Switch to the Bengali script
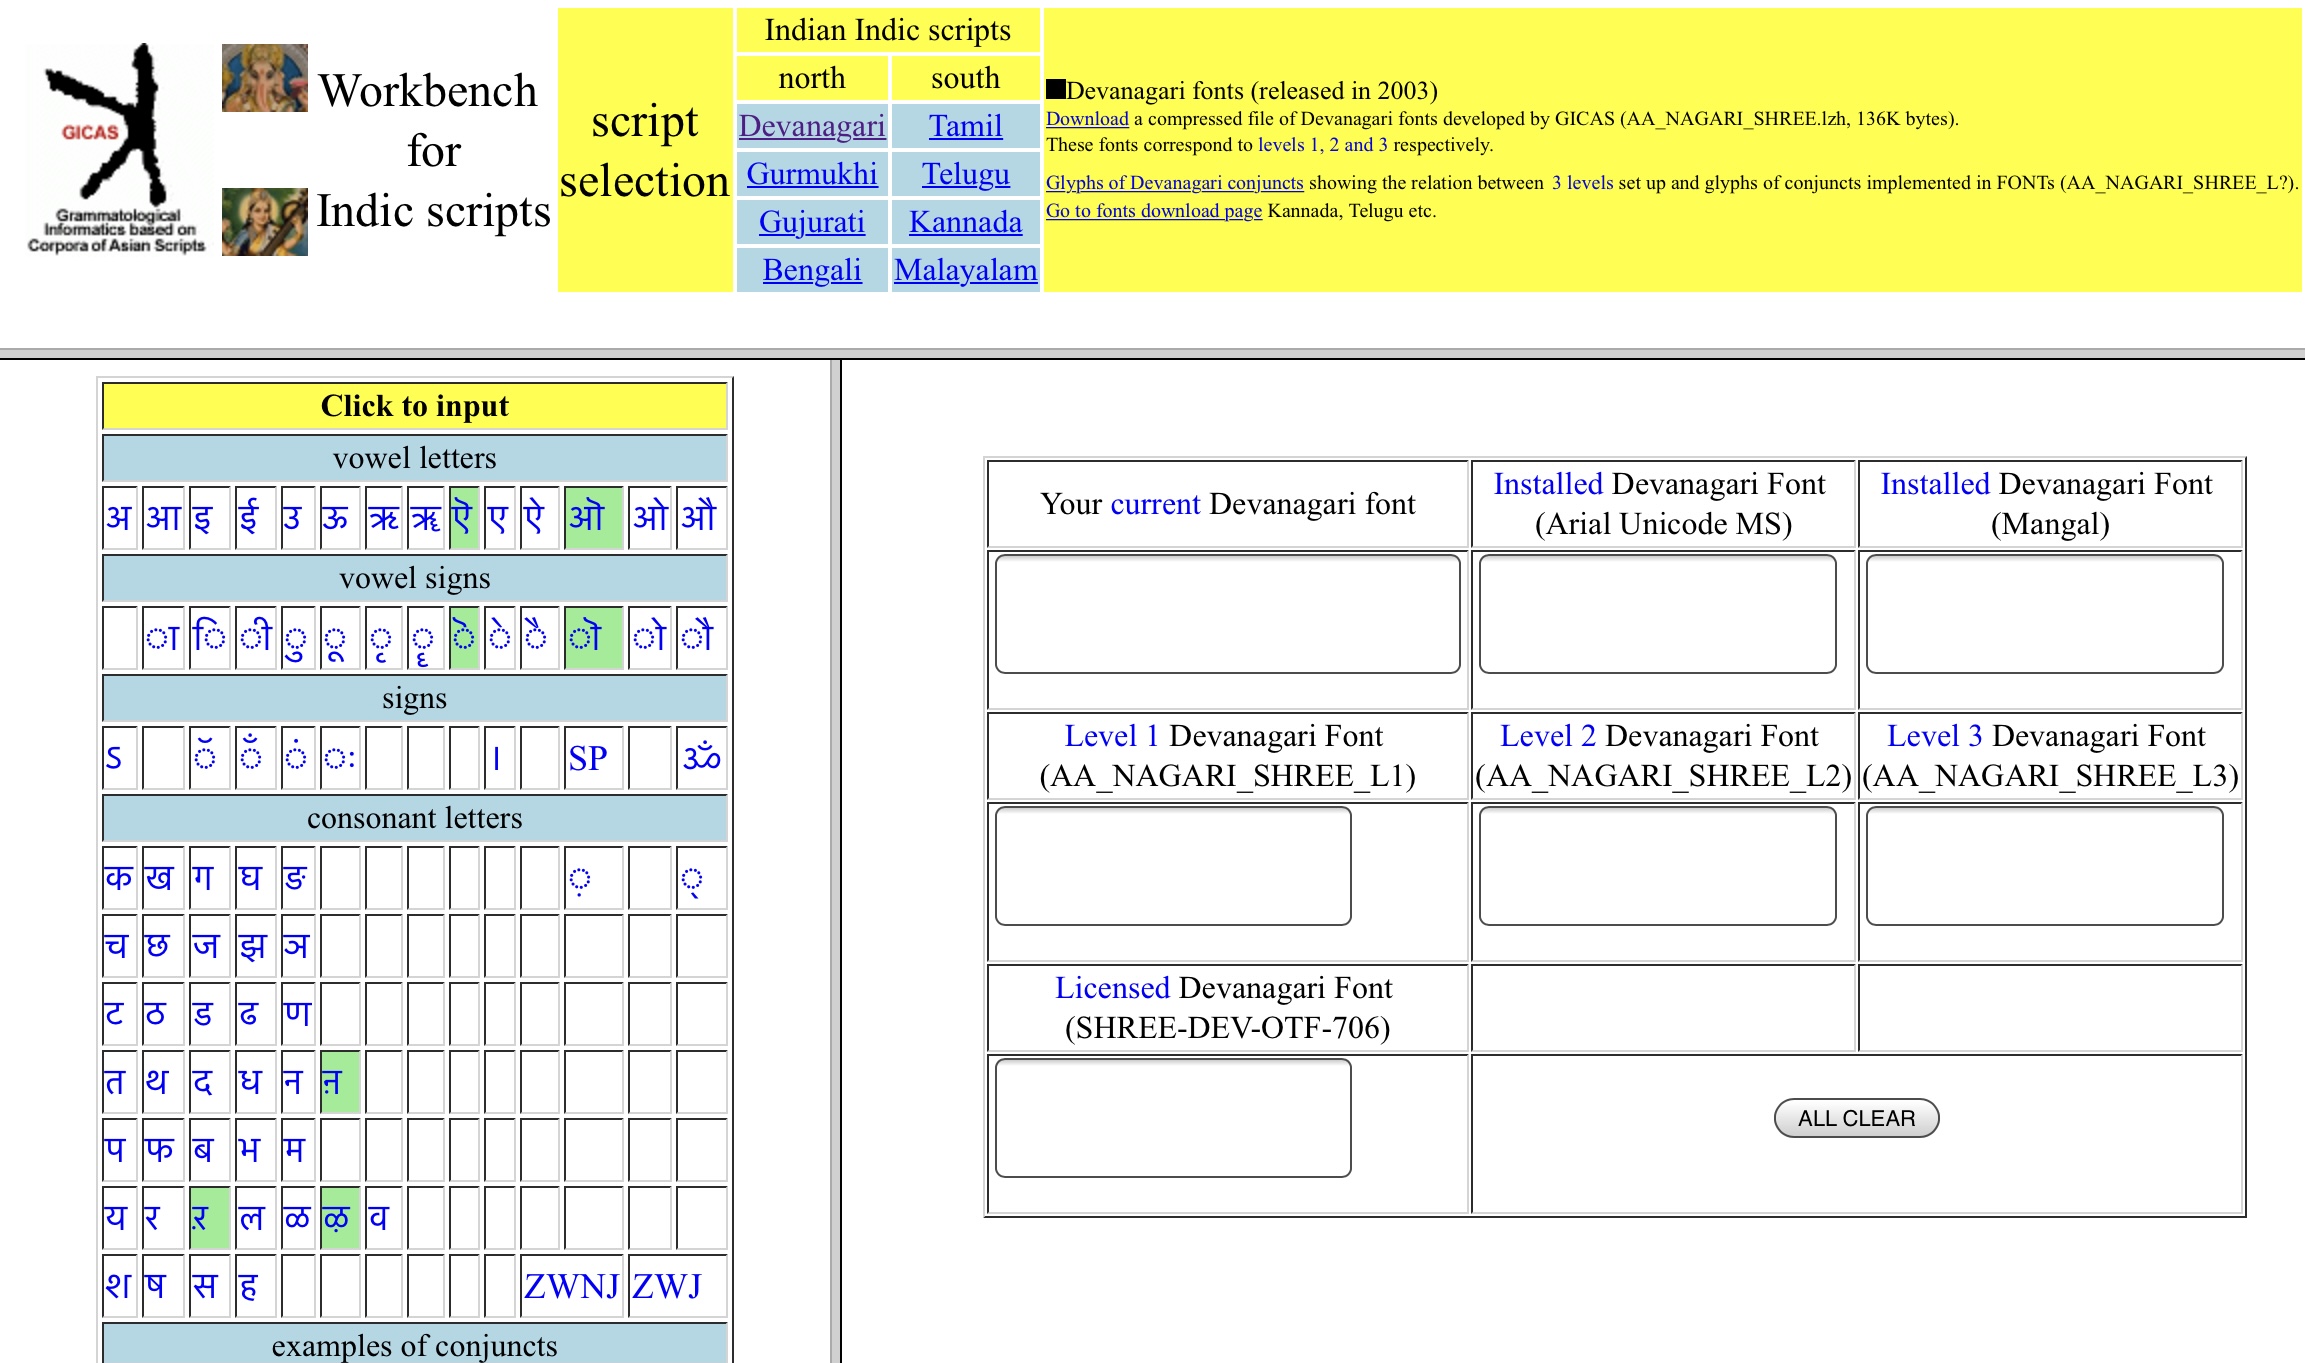The image size is (2305, 1363). click(811, 270)
